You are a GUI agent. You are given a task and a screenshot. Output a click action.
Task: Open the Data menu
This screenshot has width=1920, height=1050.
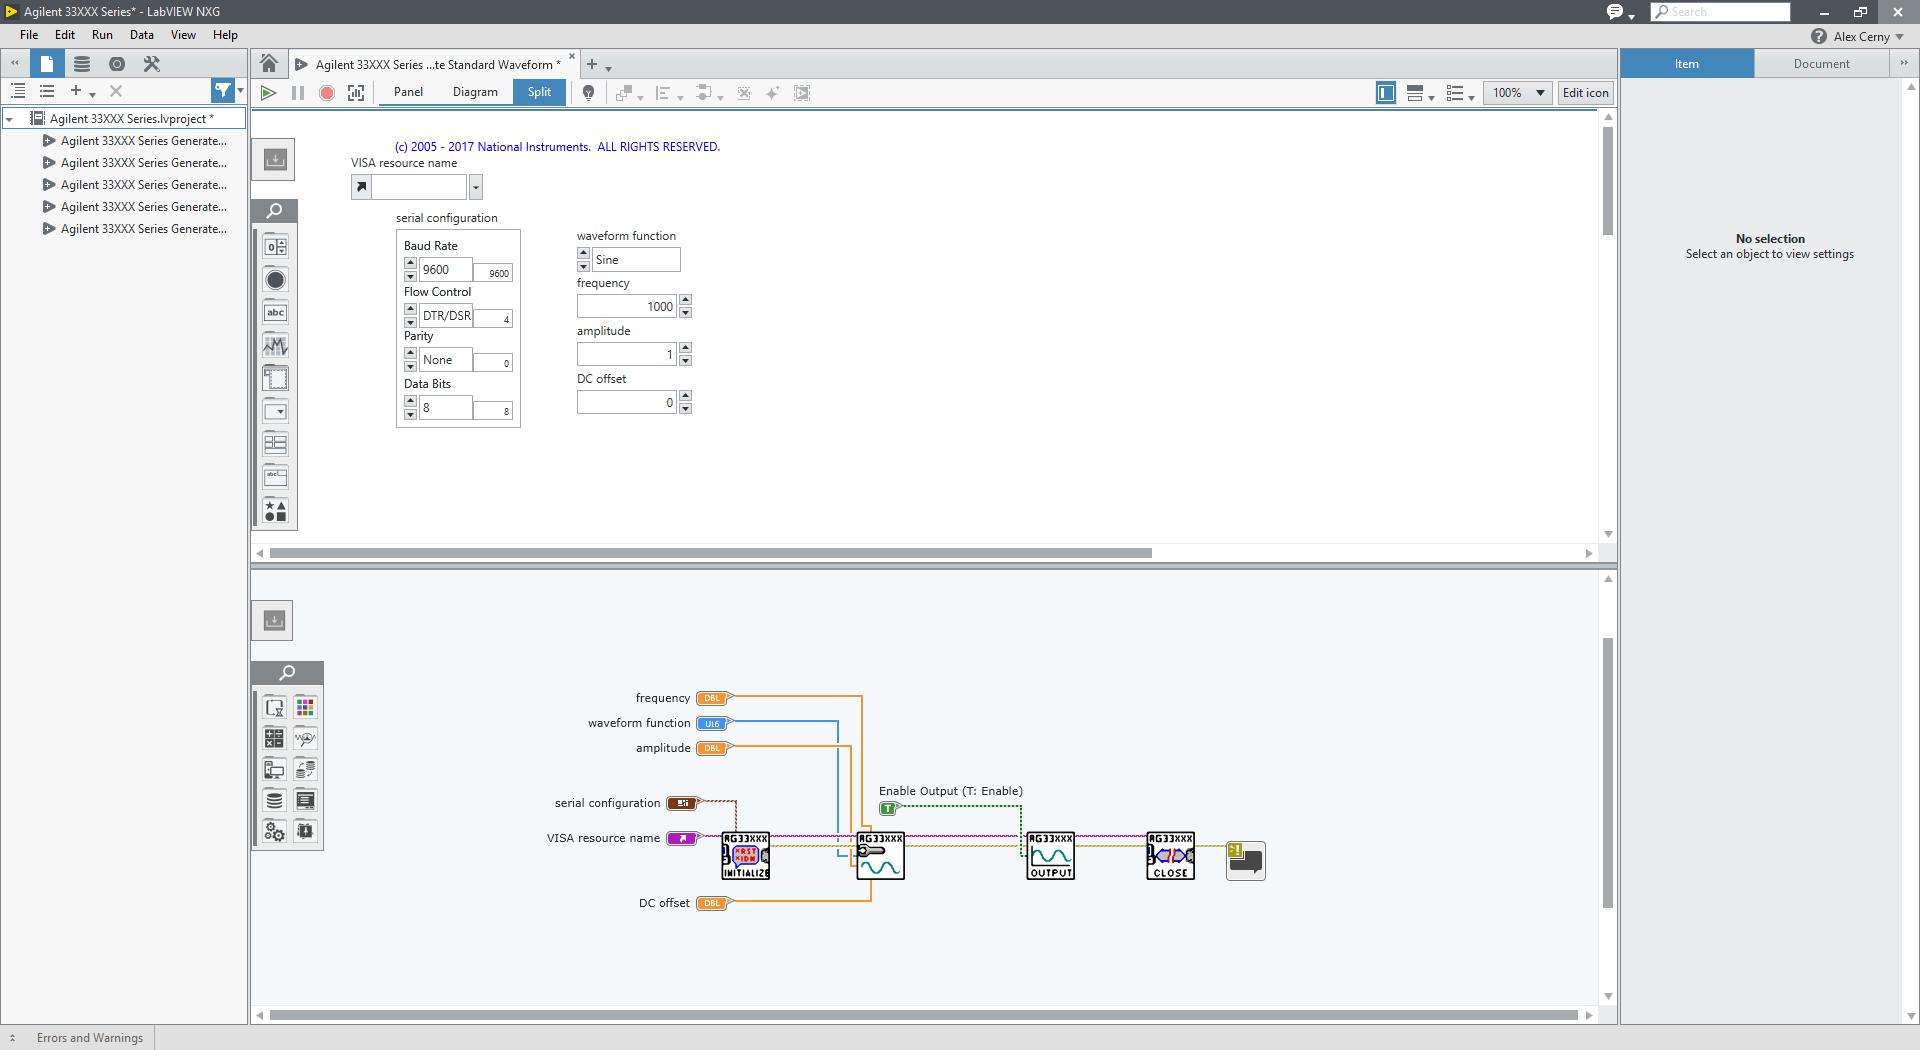[x=141, y=35]
